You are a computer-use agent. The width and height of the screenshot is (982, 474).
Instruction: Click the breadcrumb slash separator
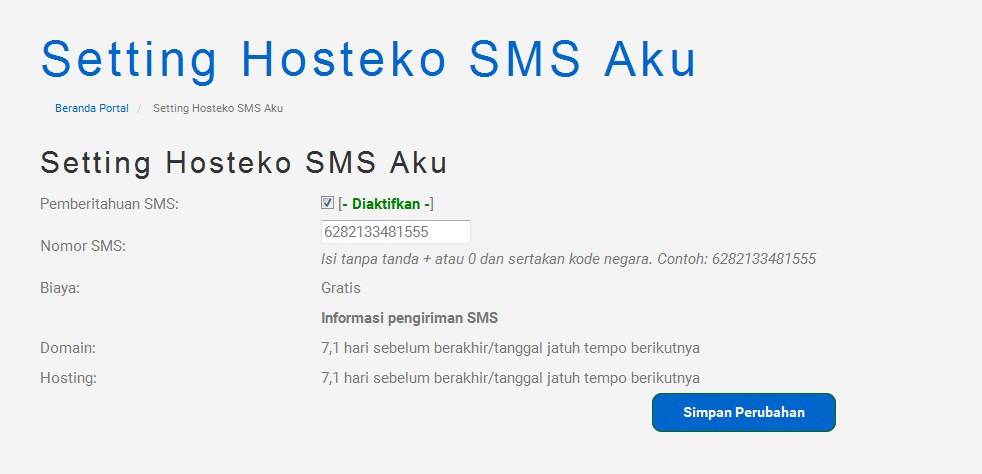click(140, 108)
